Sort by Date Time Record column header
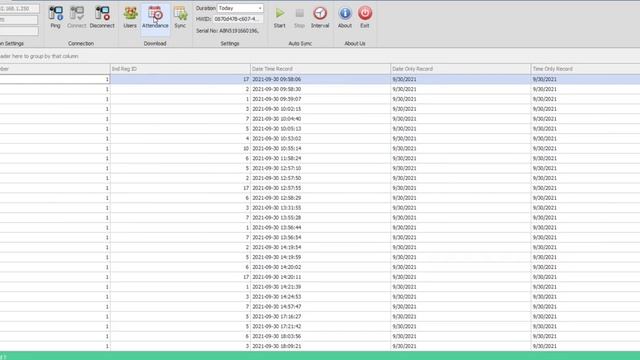 [x=320, y=69]
